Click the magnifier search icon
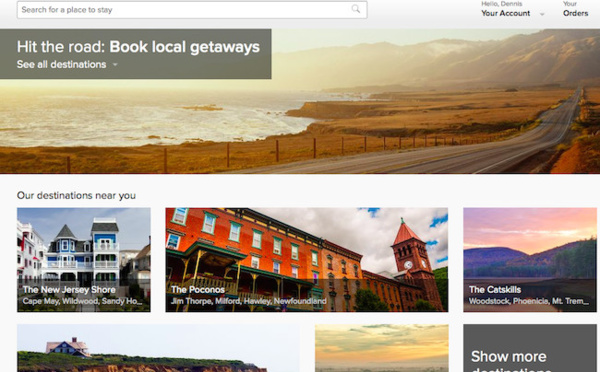The image size is (600, 372). click(356, 9)
